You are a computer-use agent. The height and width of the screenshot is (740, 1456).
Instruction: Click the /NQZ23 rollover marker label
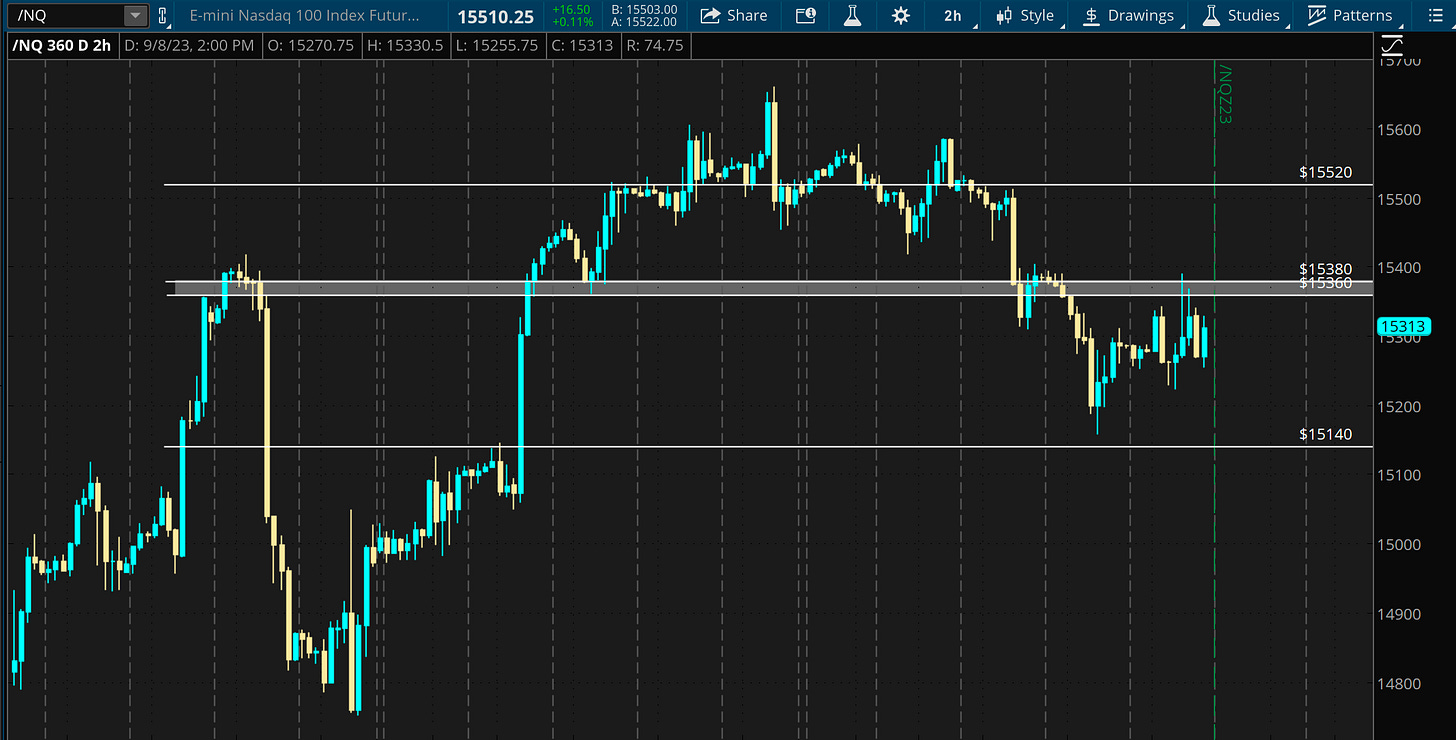[x=1224, y=95]
